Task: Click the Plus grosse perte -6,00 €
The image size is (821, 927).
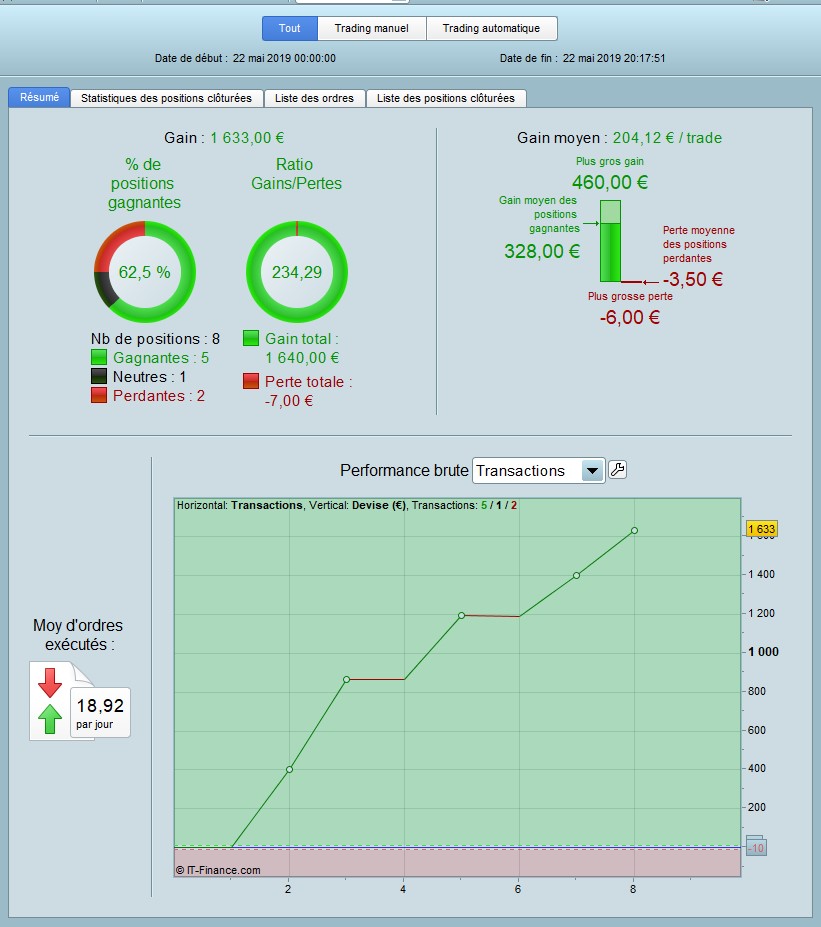Action: [629, 317]
